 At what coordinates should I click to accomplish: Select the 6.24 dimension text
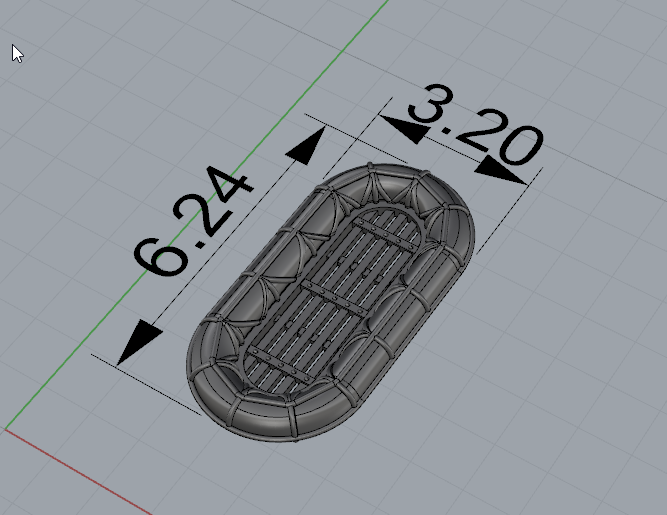point(194,221)
